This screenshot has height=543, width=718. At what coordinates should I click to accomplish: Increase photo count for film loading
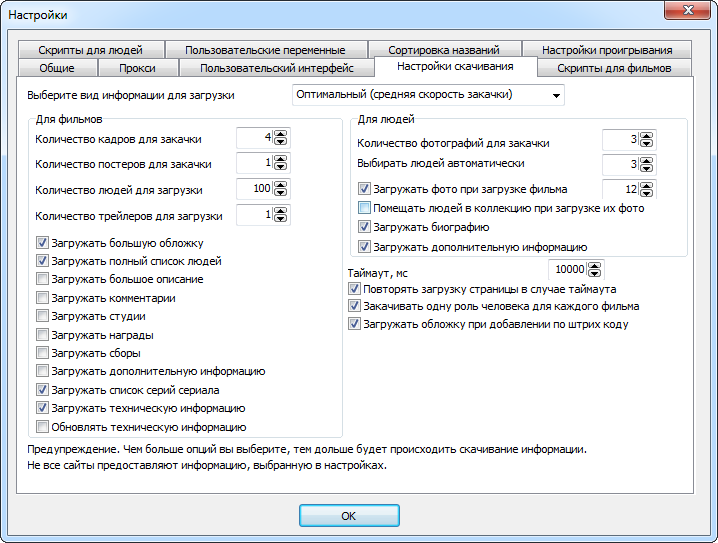(647, 185)
